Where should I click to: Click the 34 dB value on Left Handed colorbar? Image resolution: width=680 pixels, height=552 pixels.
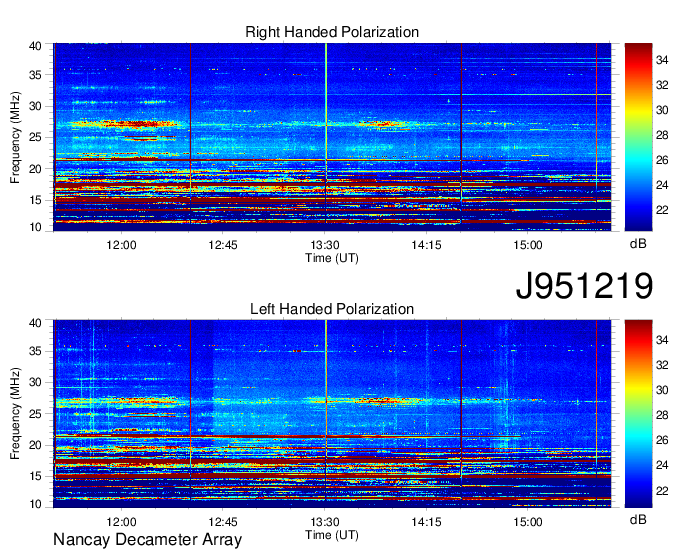[x=662, y=340]
